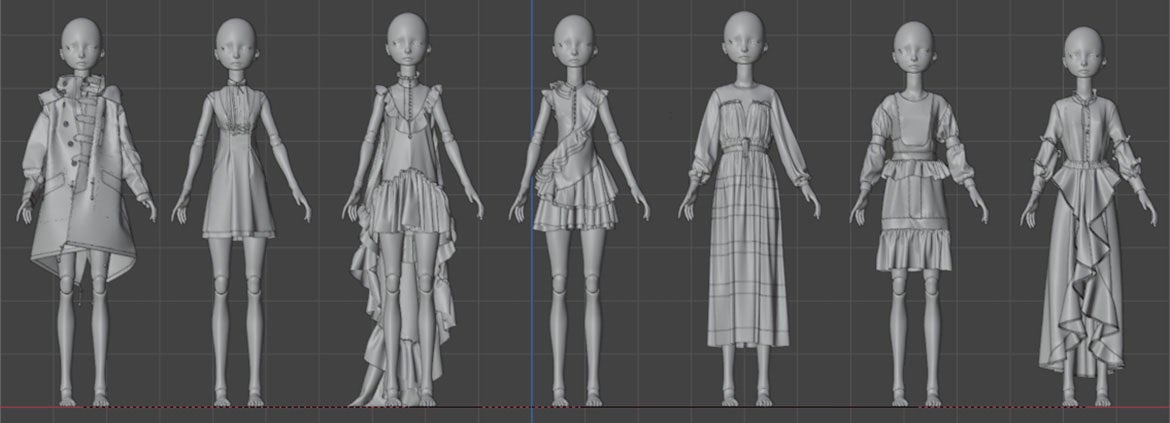Click the seventh model's head
The width and height of the screenshot is (1170, 423).
point(1084,52)
